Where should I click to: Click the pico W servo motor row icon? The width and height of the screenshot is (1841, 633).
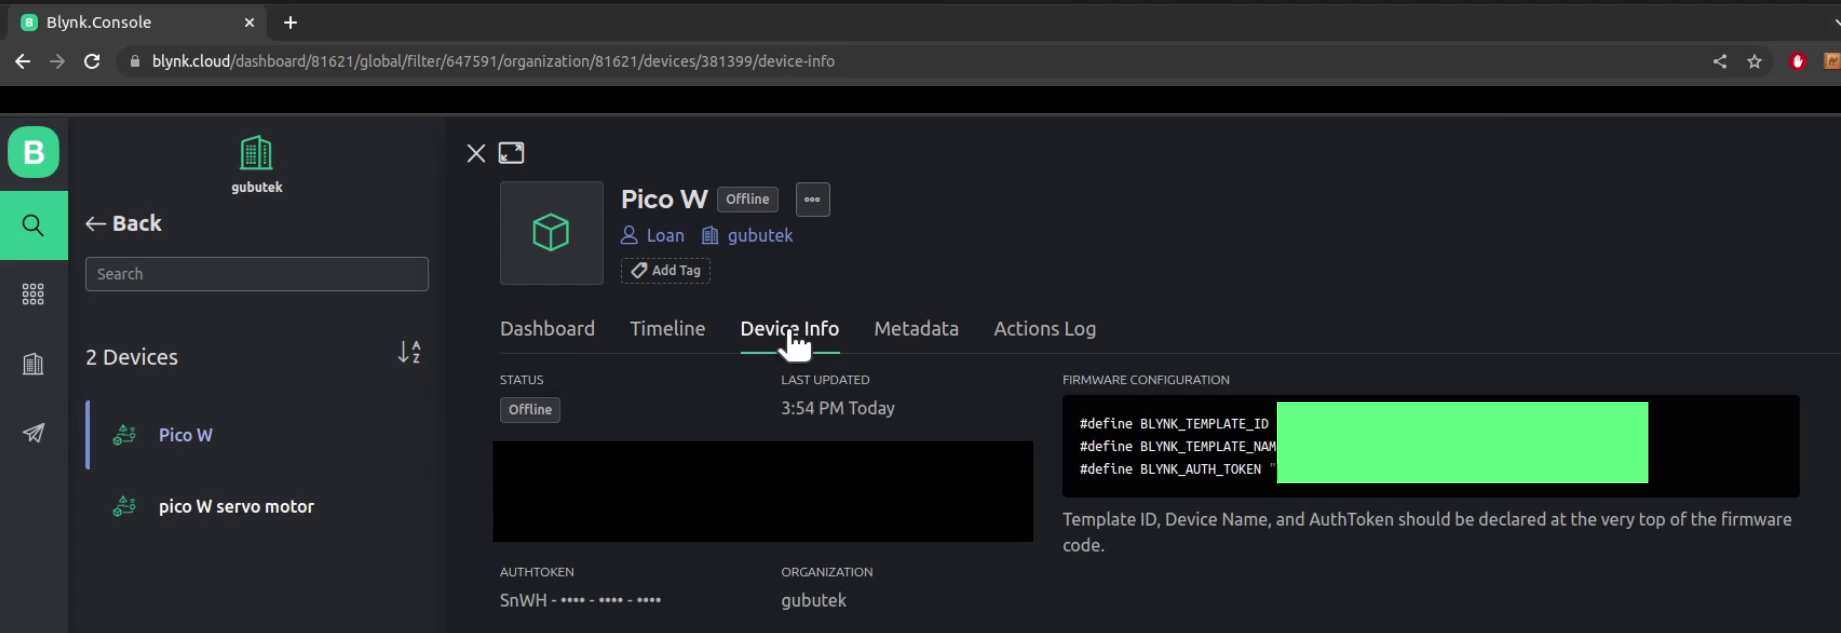point(124,507)
